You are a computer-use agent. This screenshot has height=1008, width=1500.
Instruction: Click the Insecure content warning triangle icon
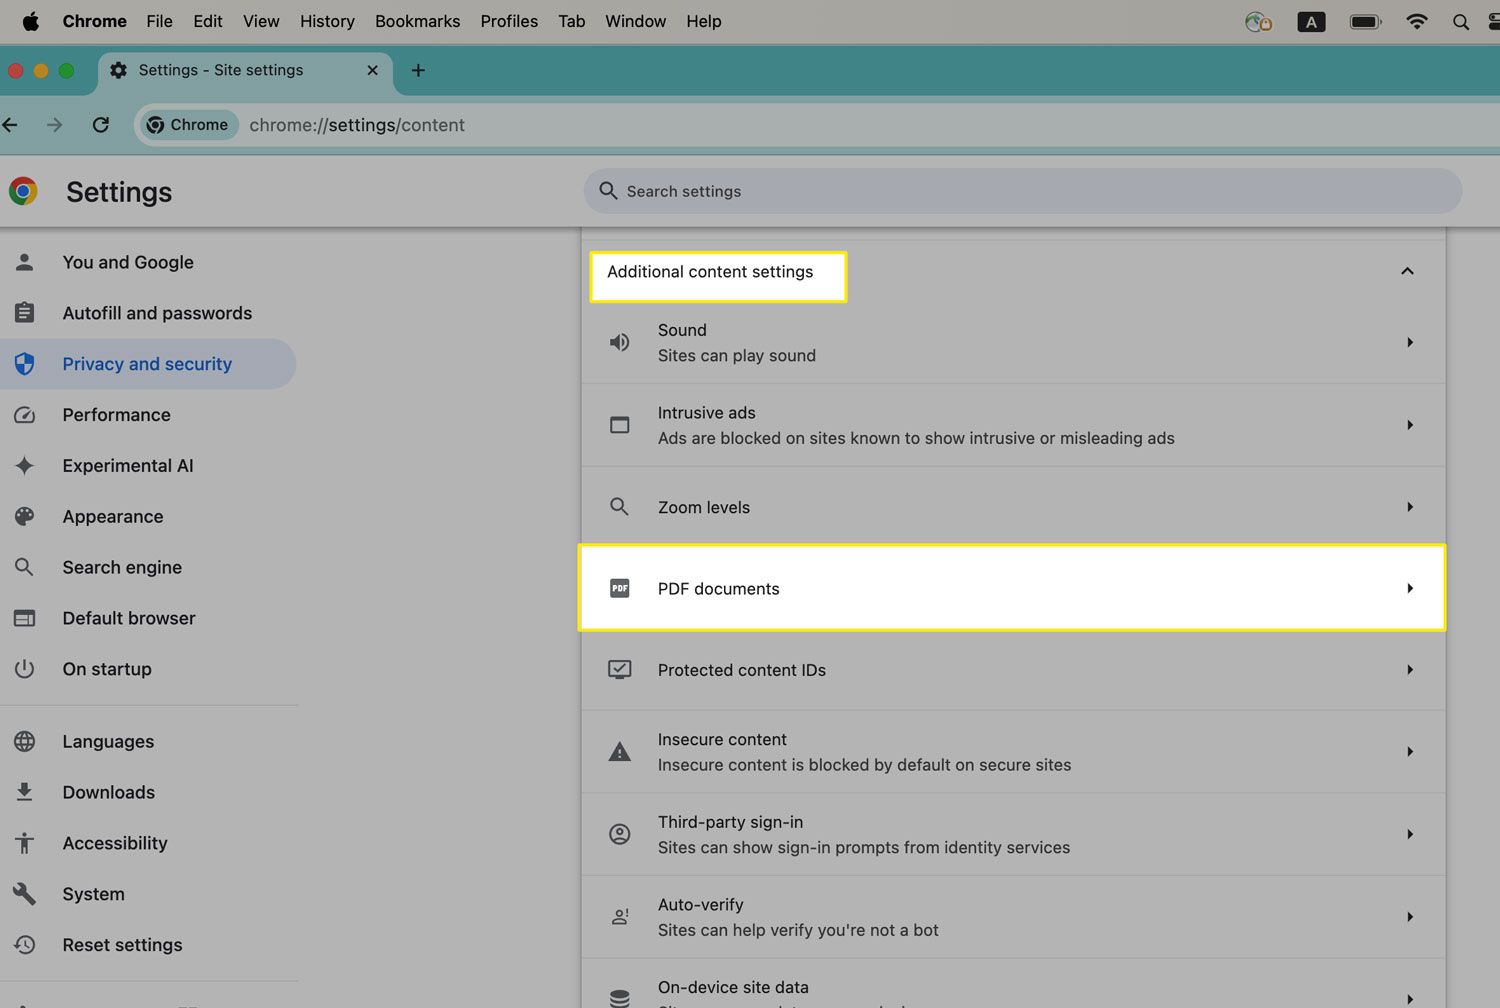(x=620, y=752)
